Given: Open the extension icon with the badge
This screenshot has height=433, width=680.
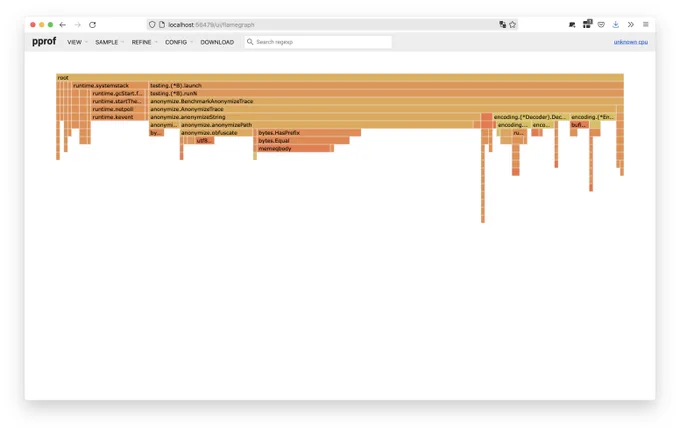Looking at the screenshot, I should pos(587,24).
